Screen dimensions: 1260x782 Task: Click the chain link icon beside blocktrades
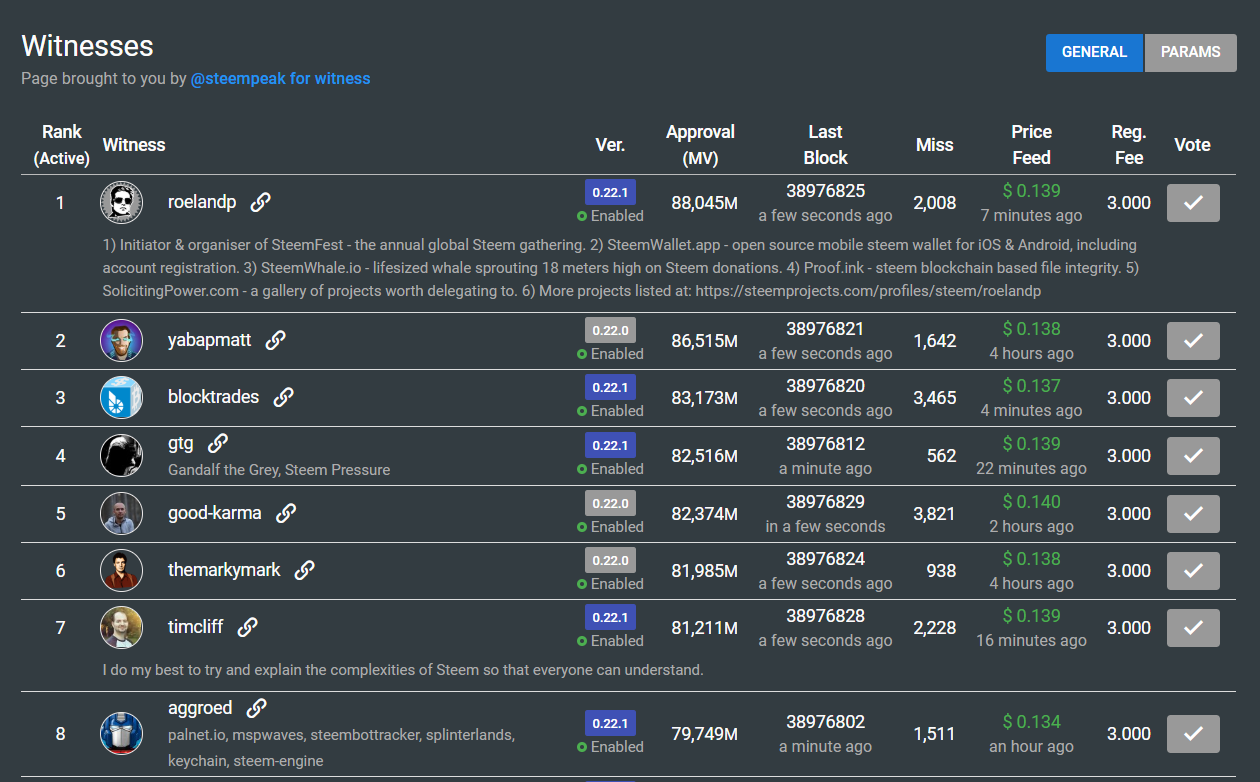284,397
